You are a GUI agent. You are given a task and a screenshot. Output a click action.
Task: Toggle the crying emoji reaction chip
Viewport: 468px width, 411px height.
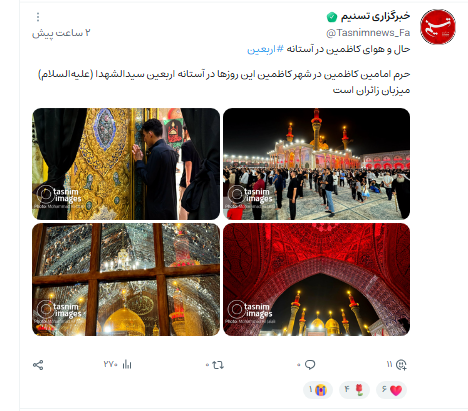(318, 390)
